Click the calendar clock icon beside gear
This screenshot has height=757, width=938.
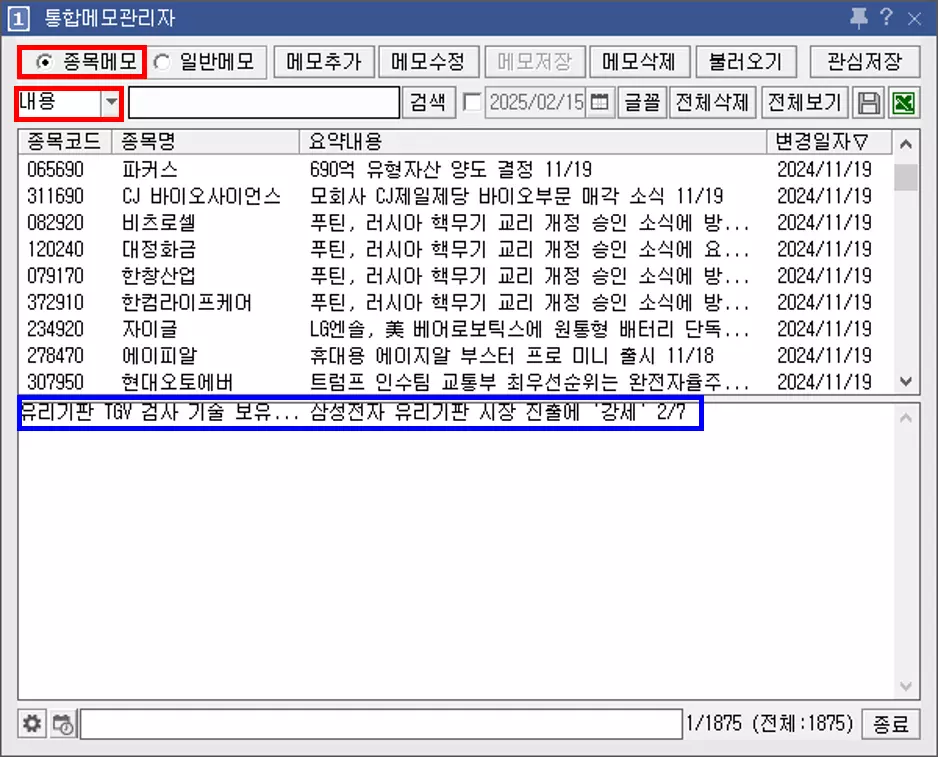coord(63,723)
